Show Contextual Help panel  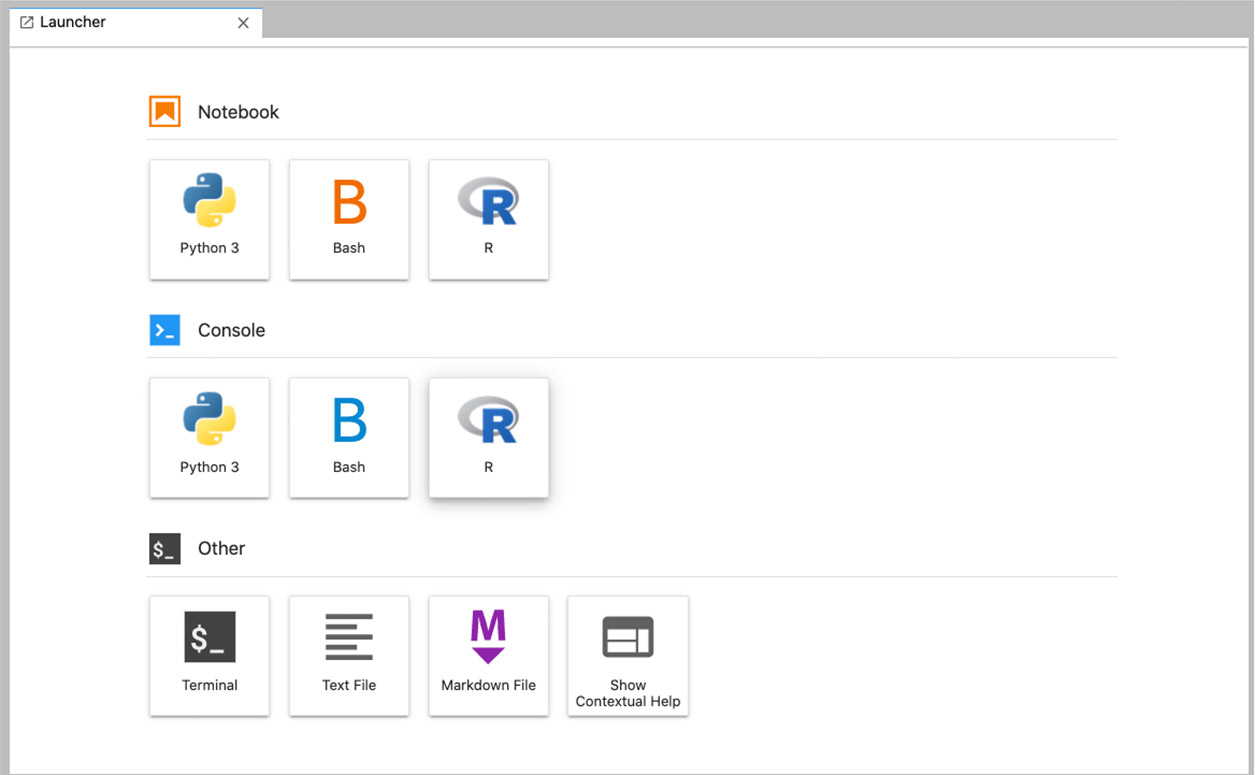(628, 655)
